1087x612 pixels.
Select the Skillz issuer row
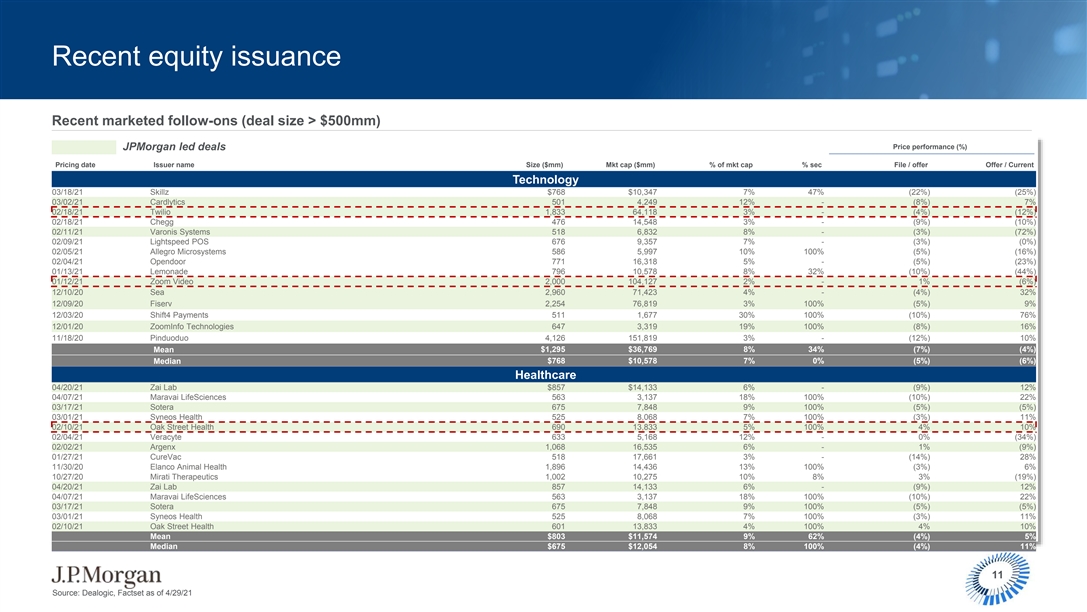point(161,190)
